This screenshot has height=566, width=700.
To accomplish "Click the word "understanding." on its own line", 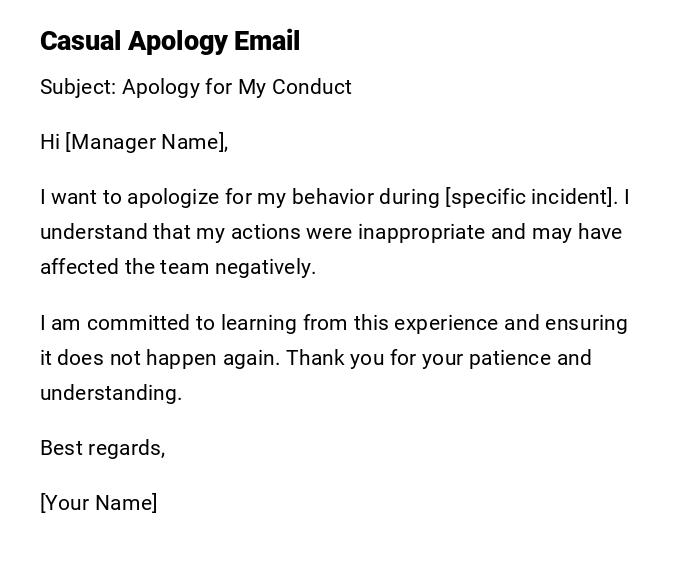I will (x=111, y=393).
